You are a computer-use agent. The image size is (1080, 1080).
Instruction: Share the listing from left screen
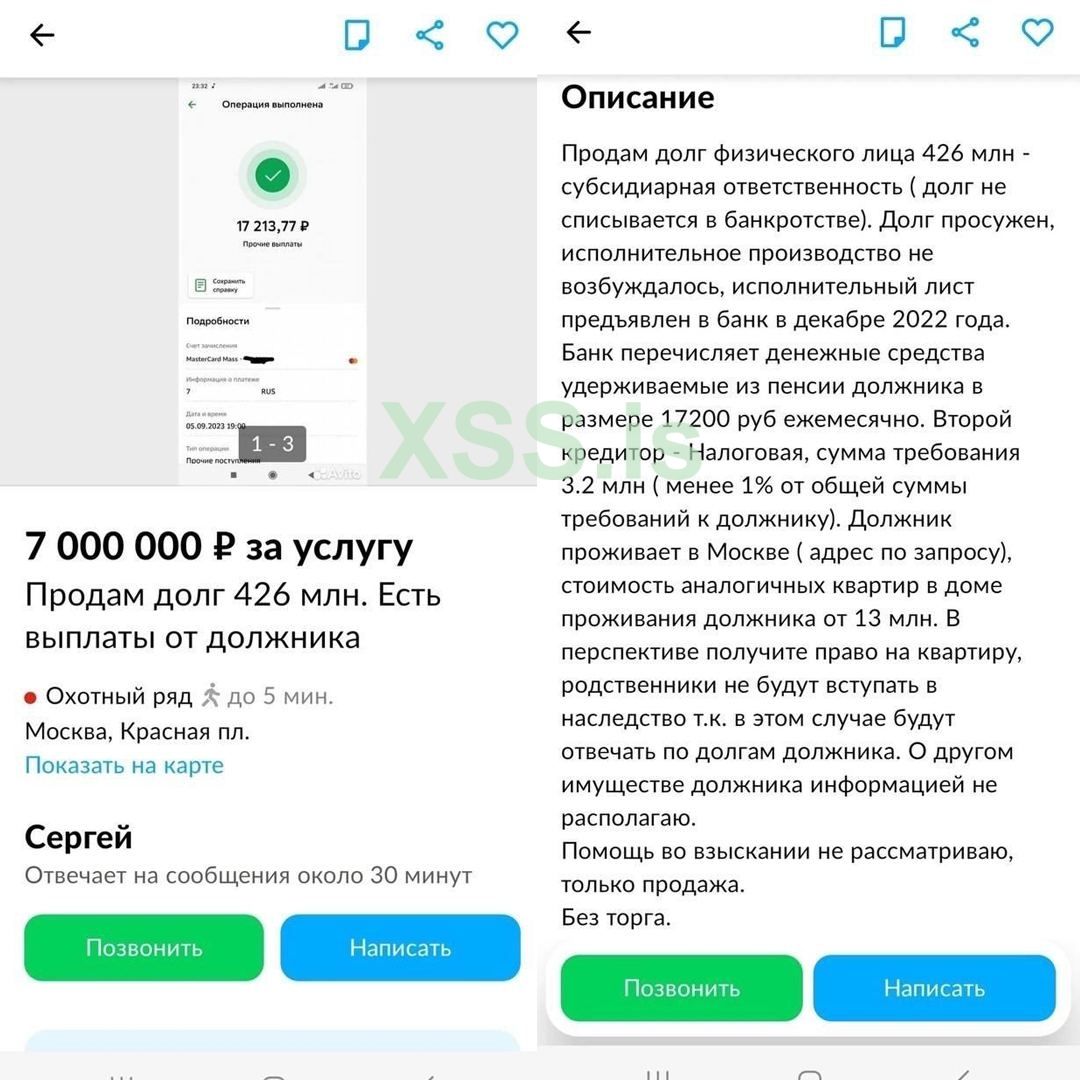(x=430, y=34)
